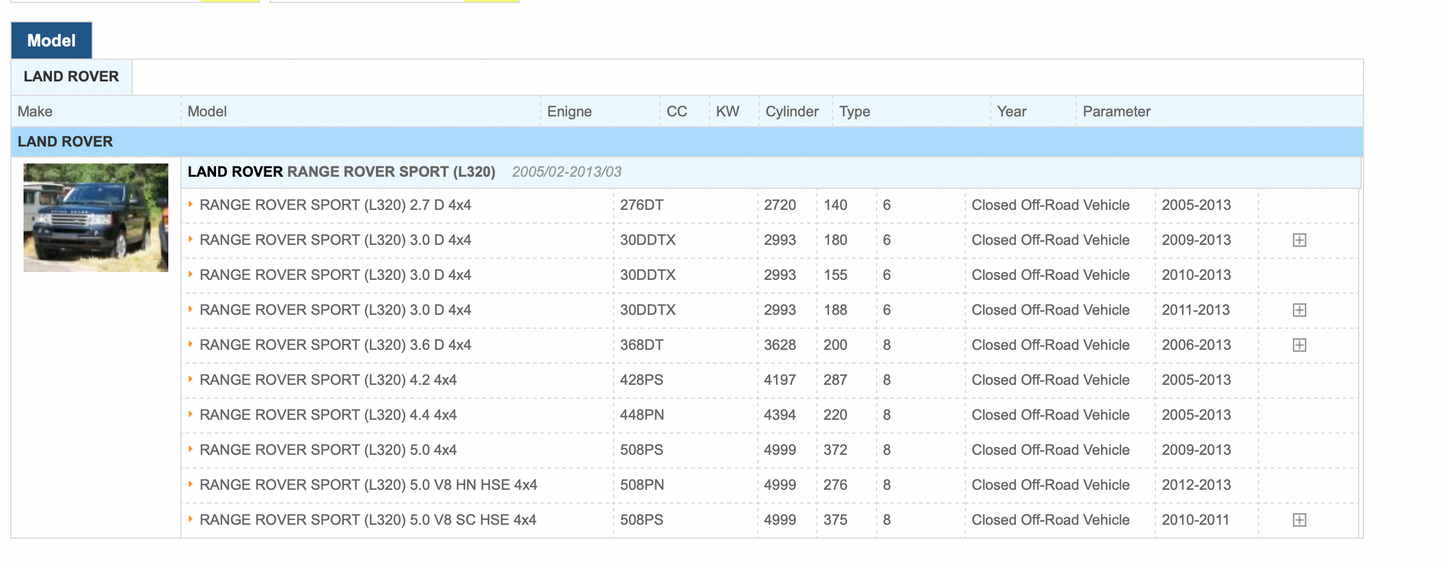Click the arrow bullet beside 5.0 V8 SC HSE

click(x=191, y=519)
